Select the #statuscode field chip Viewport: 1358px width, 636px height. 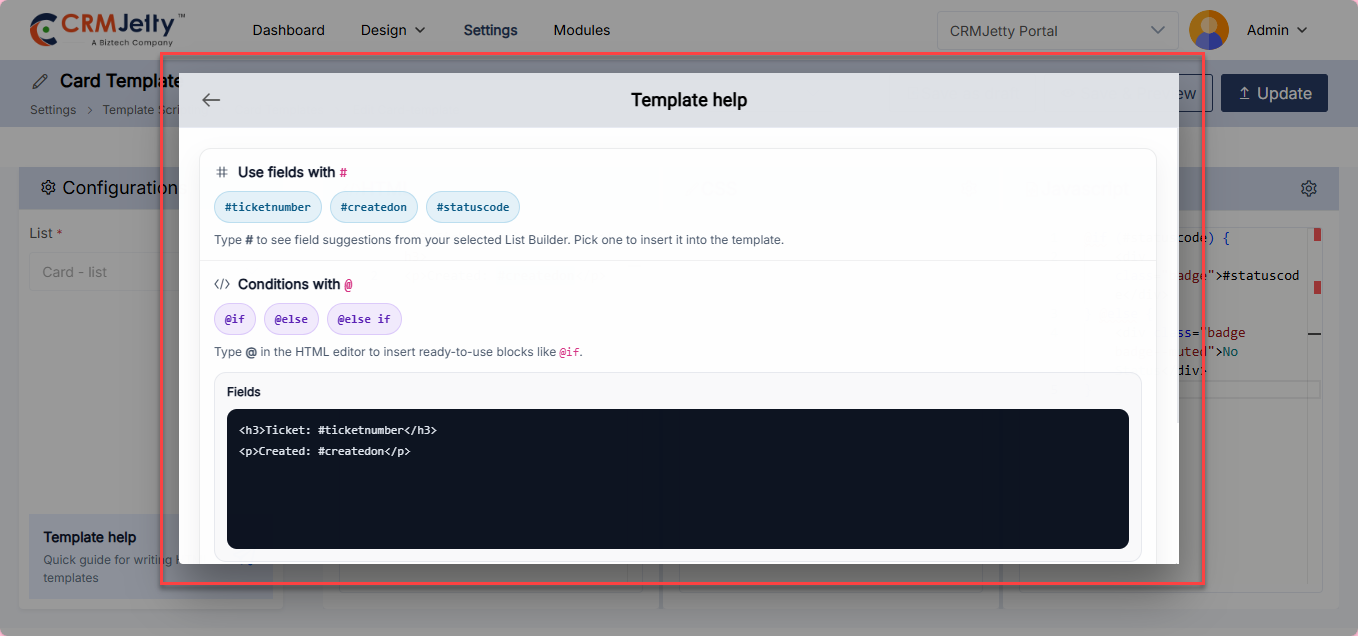coord(472,207)
